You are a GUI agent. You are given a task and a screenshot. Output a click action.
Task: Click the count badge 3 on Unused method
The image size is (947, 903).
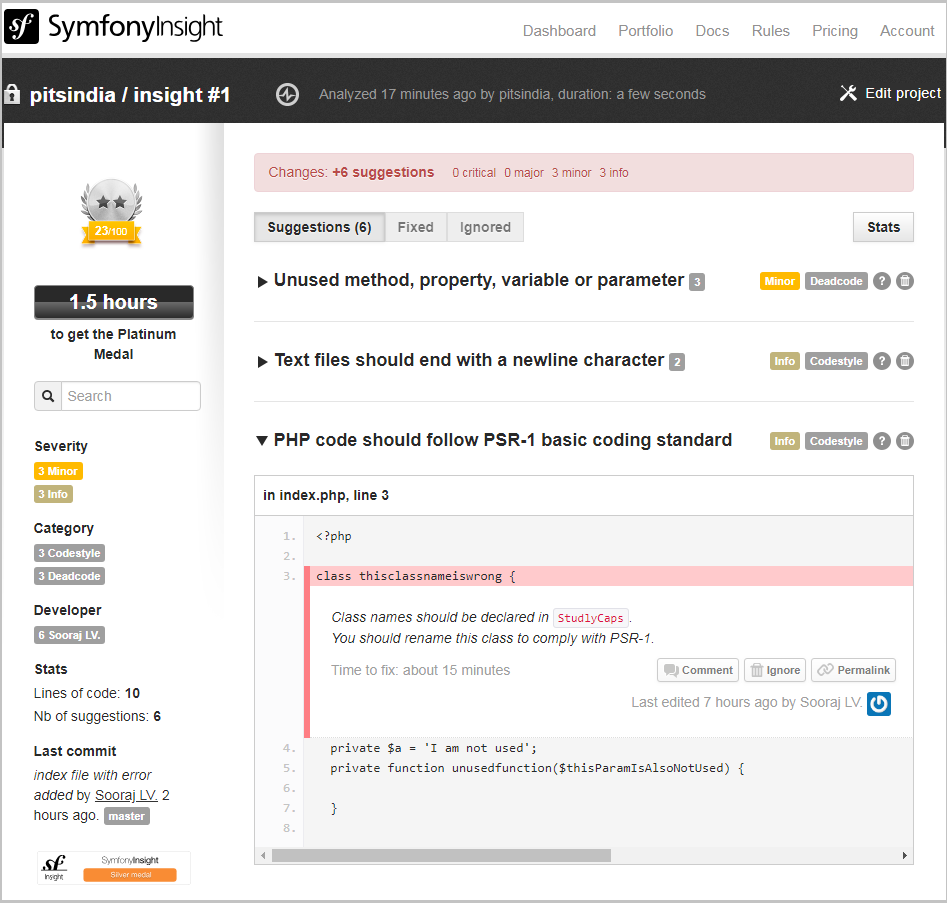click(697, 282)
